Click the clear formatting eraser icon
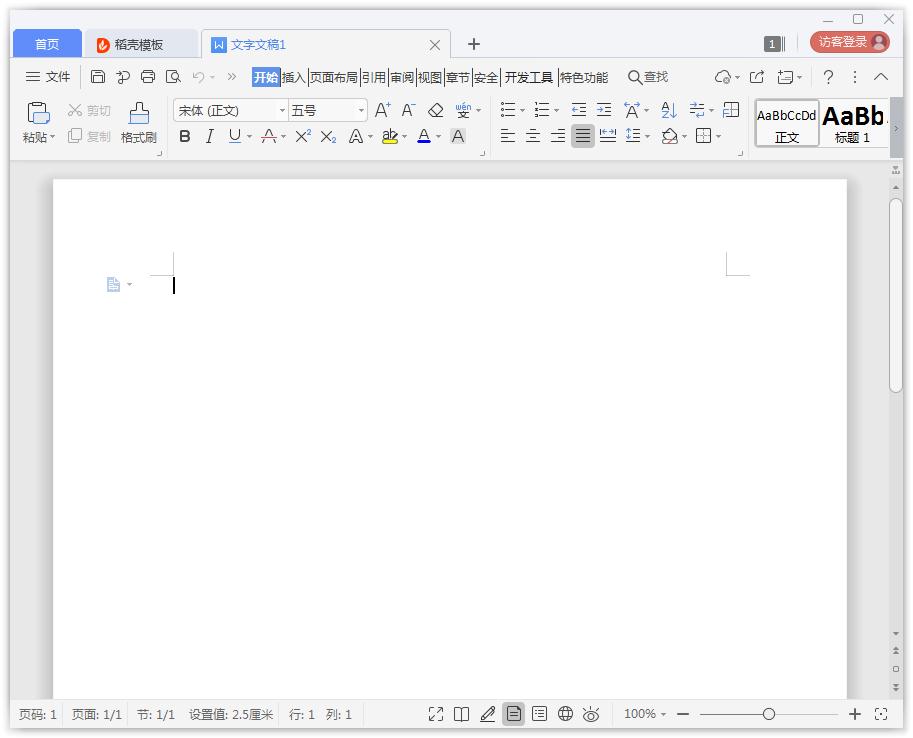 tap(435, 110)
